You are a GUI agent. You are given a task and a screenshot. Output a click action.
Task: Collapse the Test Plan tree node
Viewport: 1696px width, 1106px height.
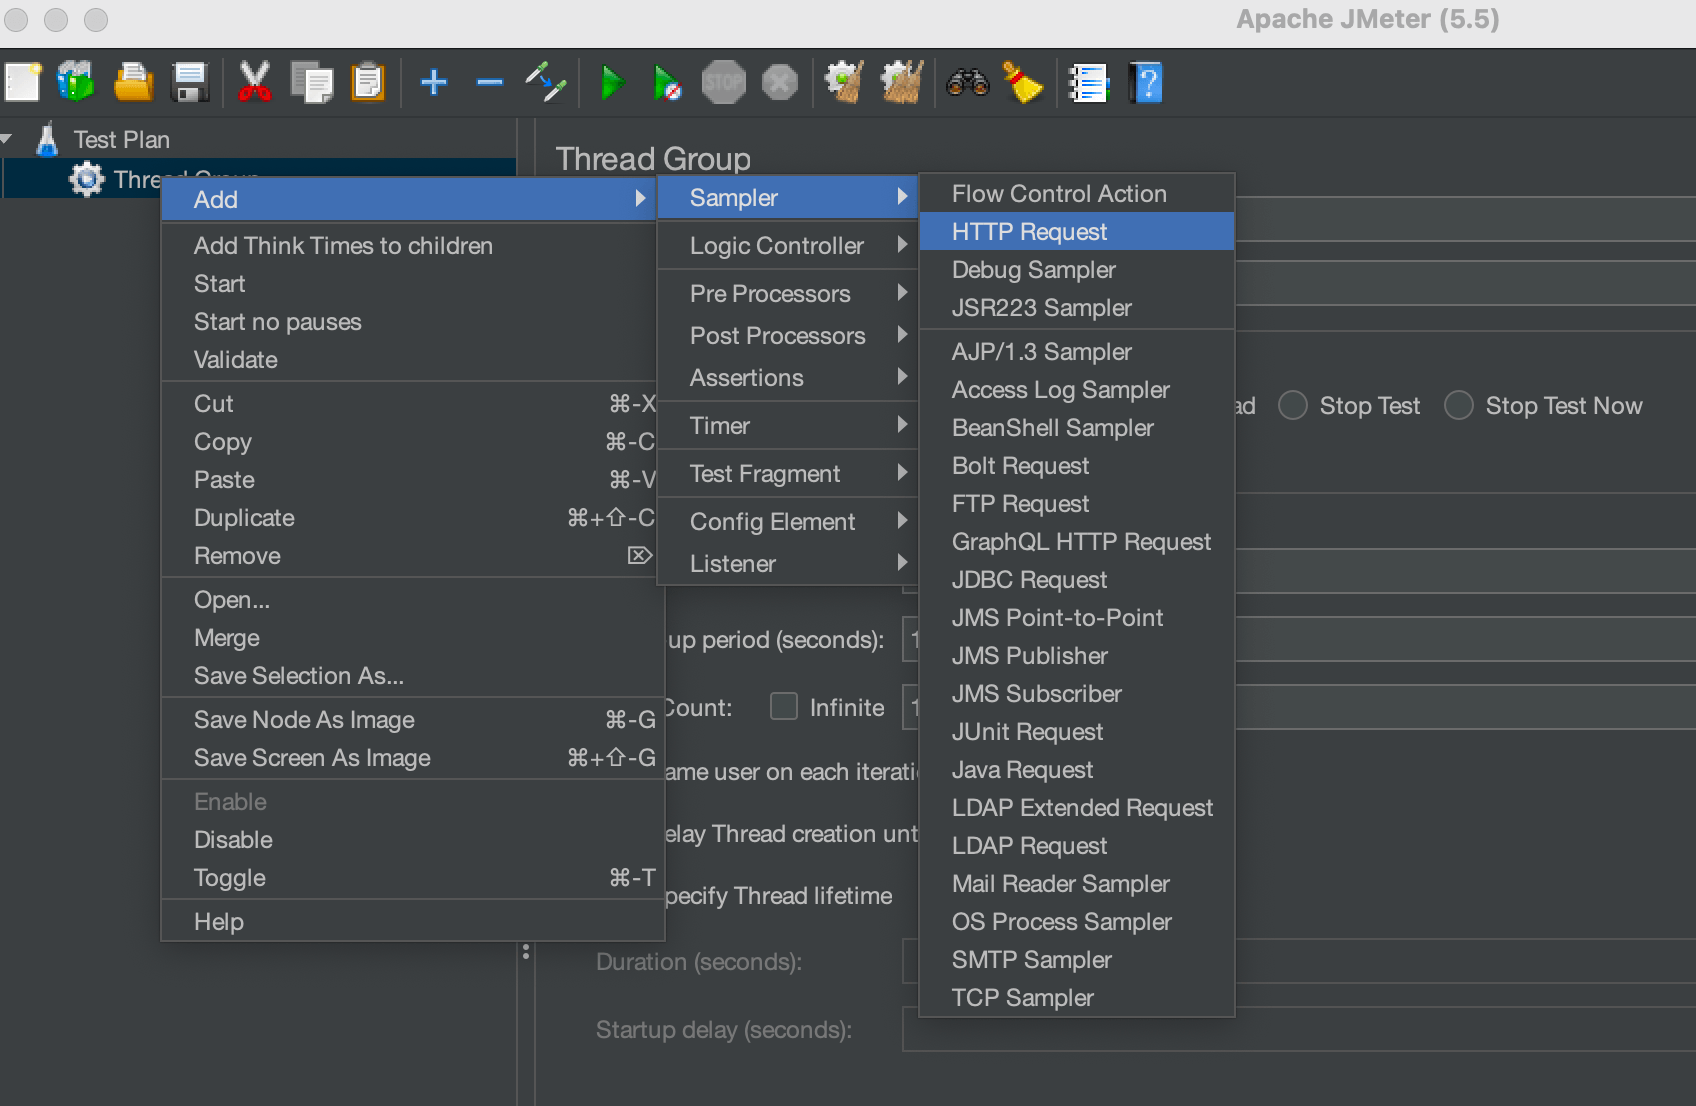pyautogui.click(x=7, y=139)
